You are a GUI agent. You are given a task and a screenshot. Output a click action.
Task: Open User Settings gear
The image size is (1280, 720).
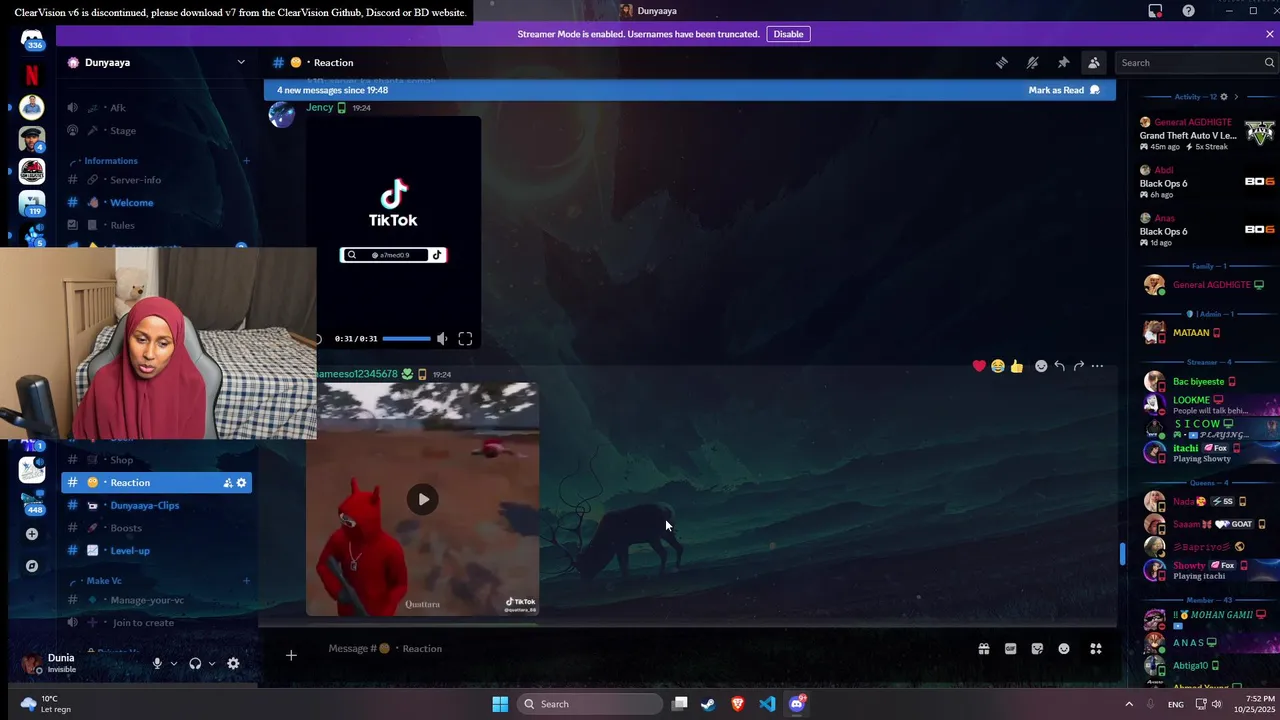coord(233,663)
